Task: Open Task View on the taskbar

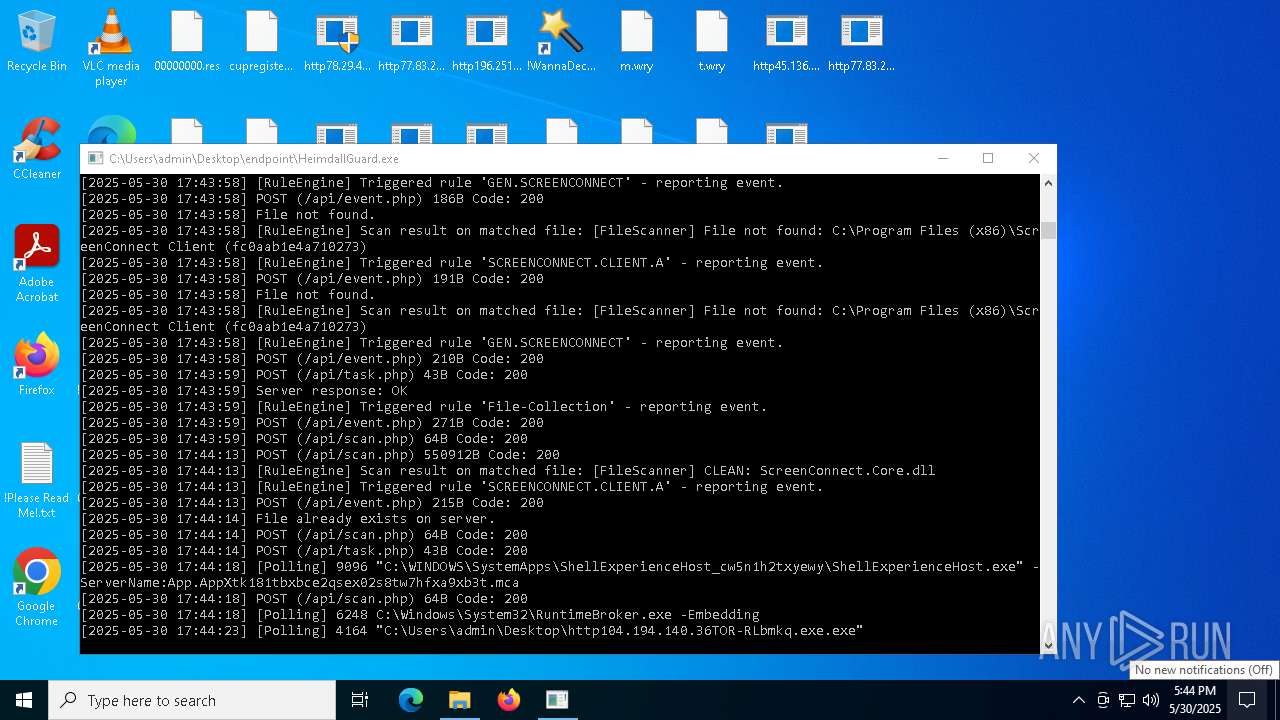Action: tap(360, 700)
